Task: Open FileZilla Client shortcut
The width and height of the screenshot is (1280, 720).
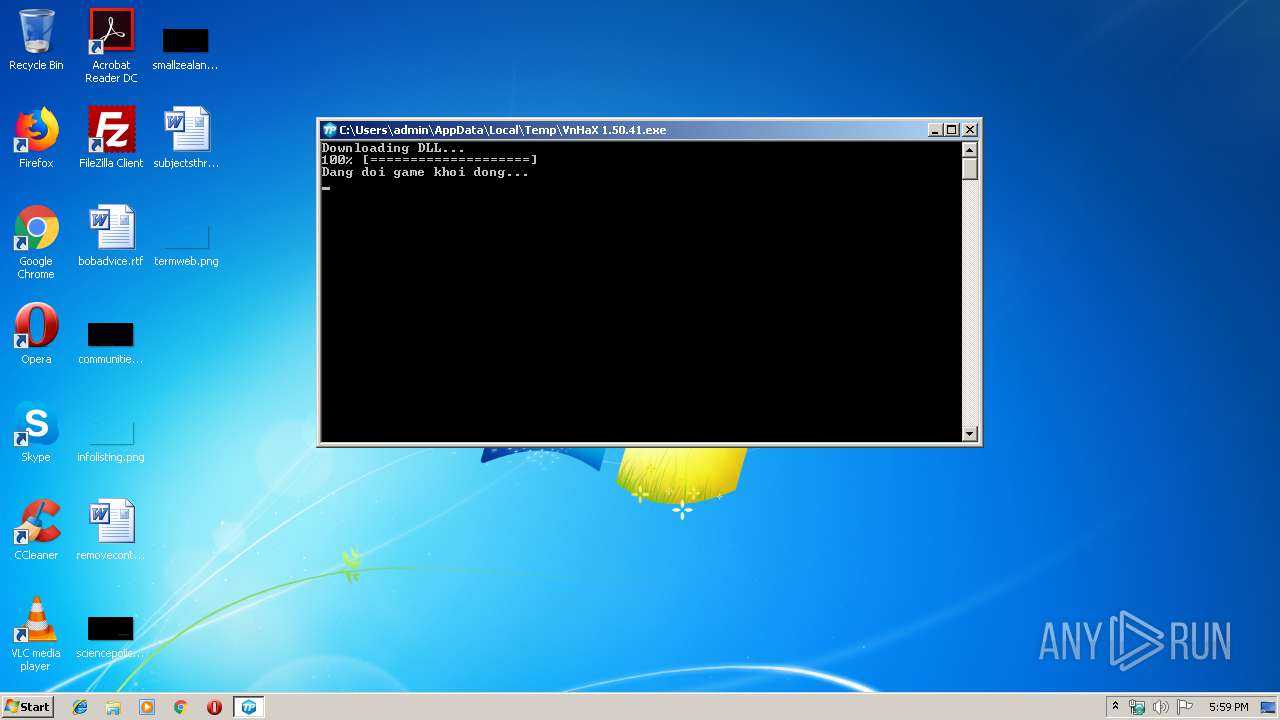Action: pyautogui.click(x=111, y=138)
